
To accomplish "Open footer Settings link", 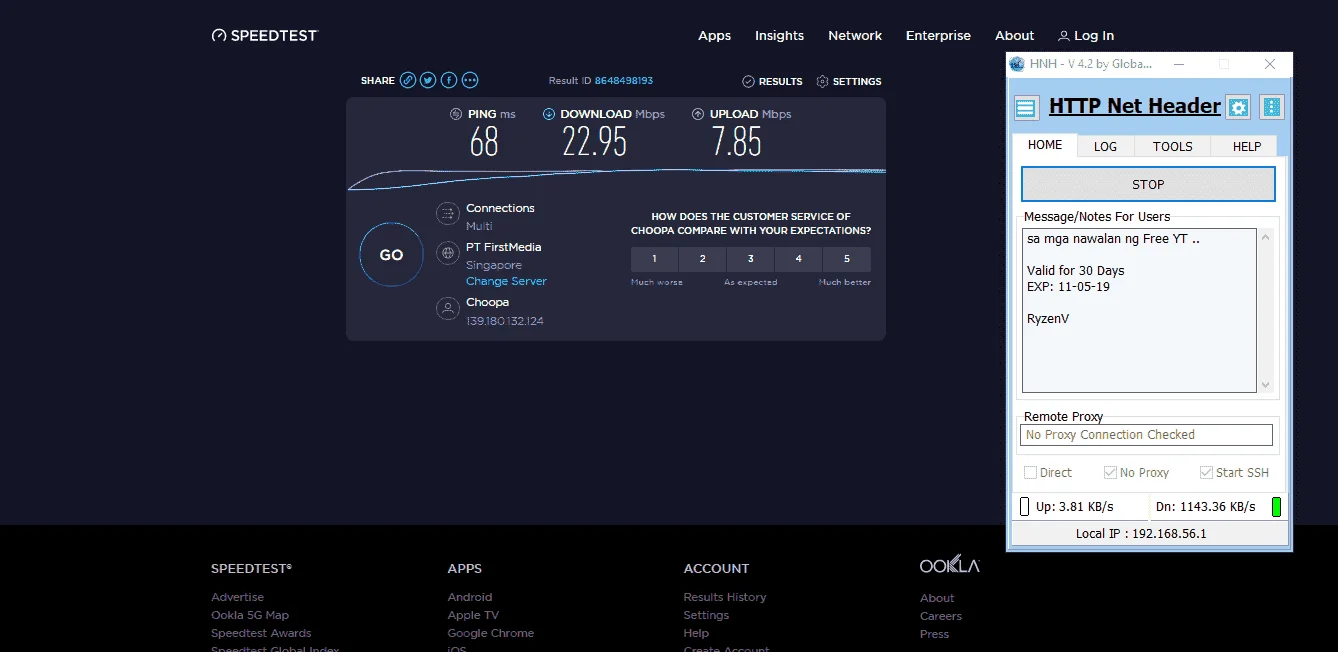I will [x=706, y=615].
